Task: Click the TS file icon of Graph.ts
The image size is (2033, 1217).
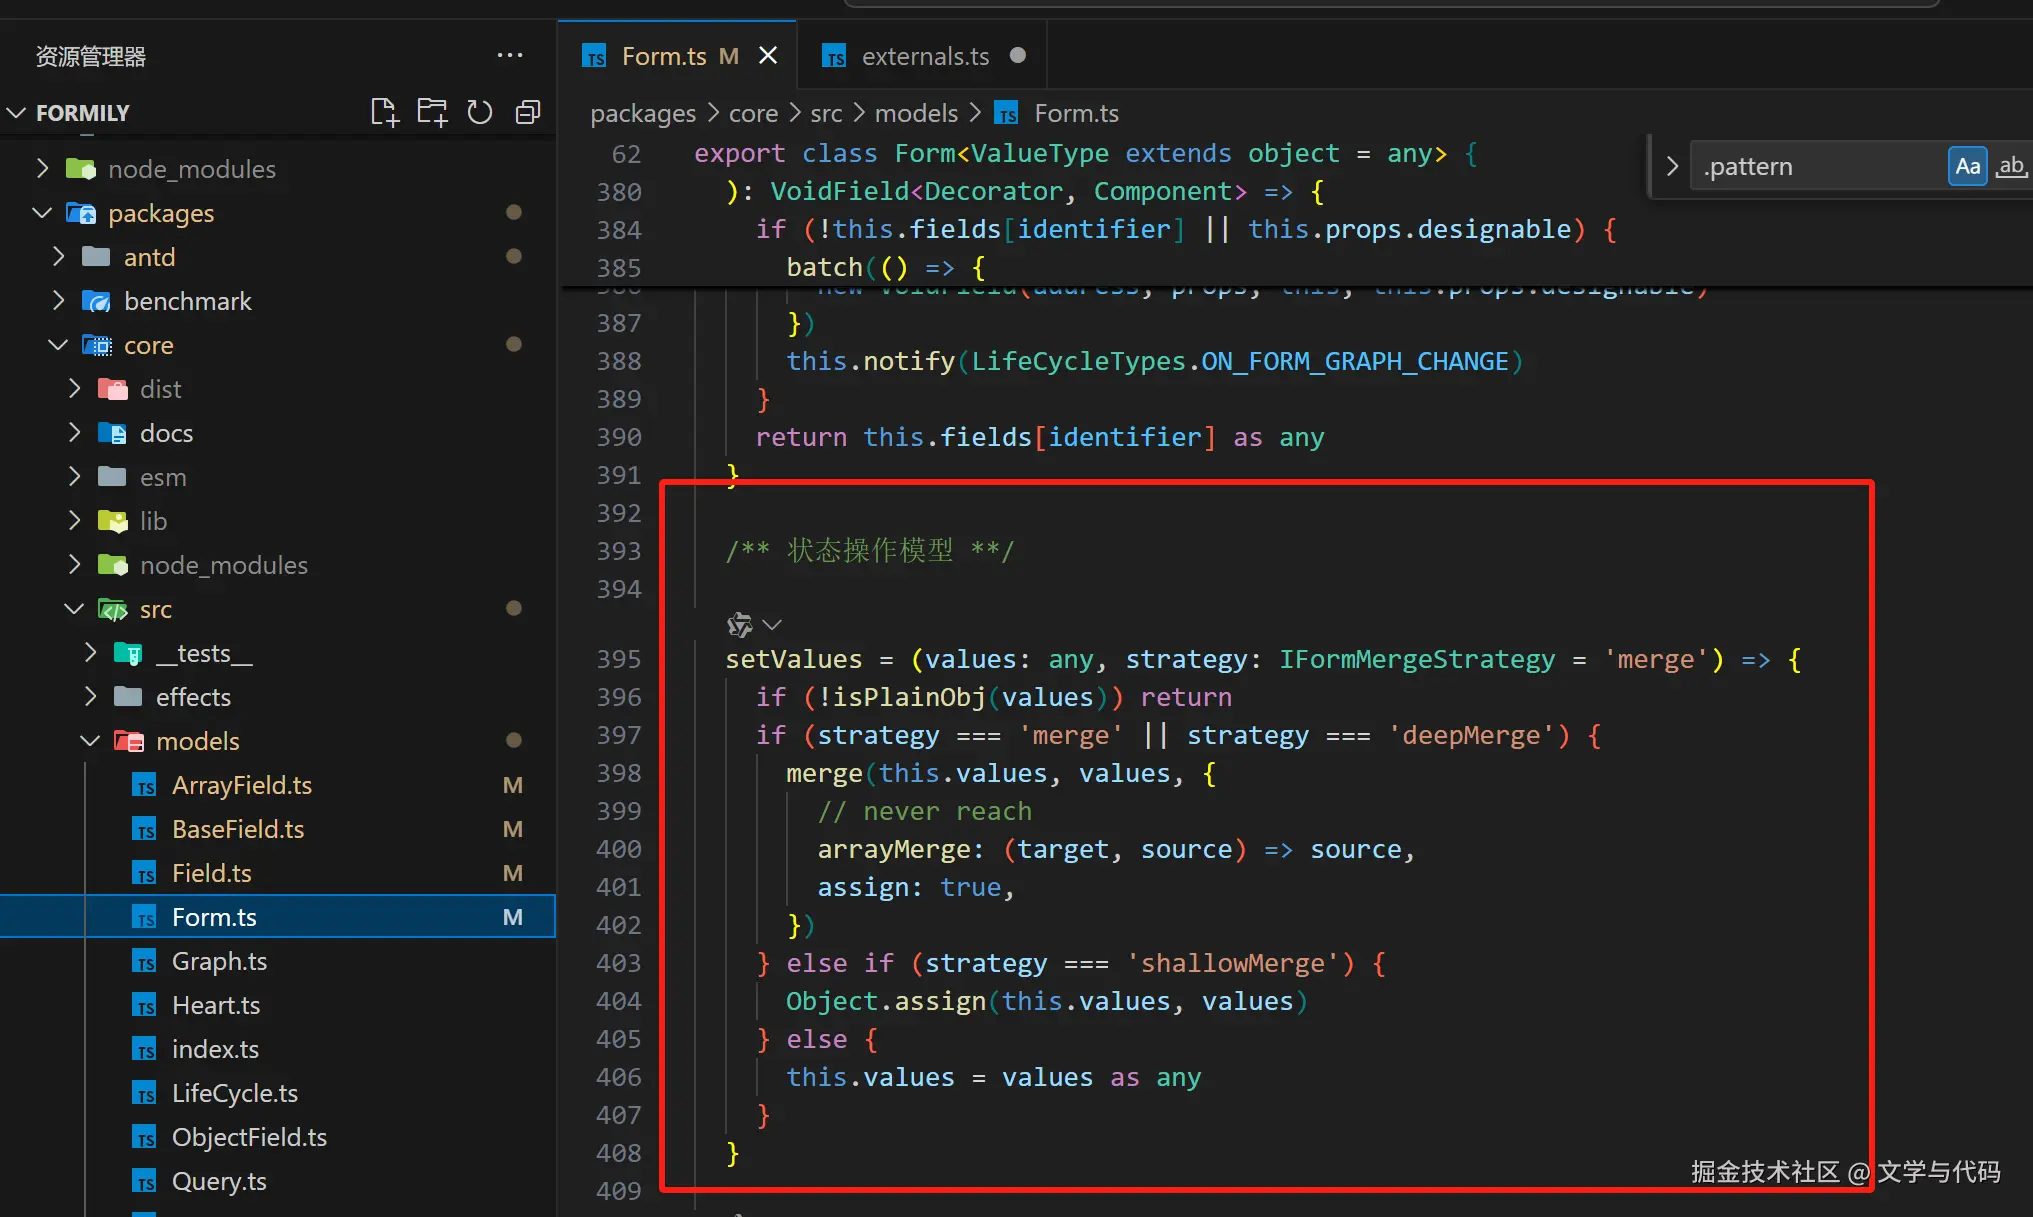Action: pos(145,962)
